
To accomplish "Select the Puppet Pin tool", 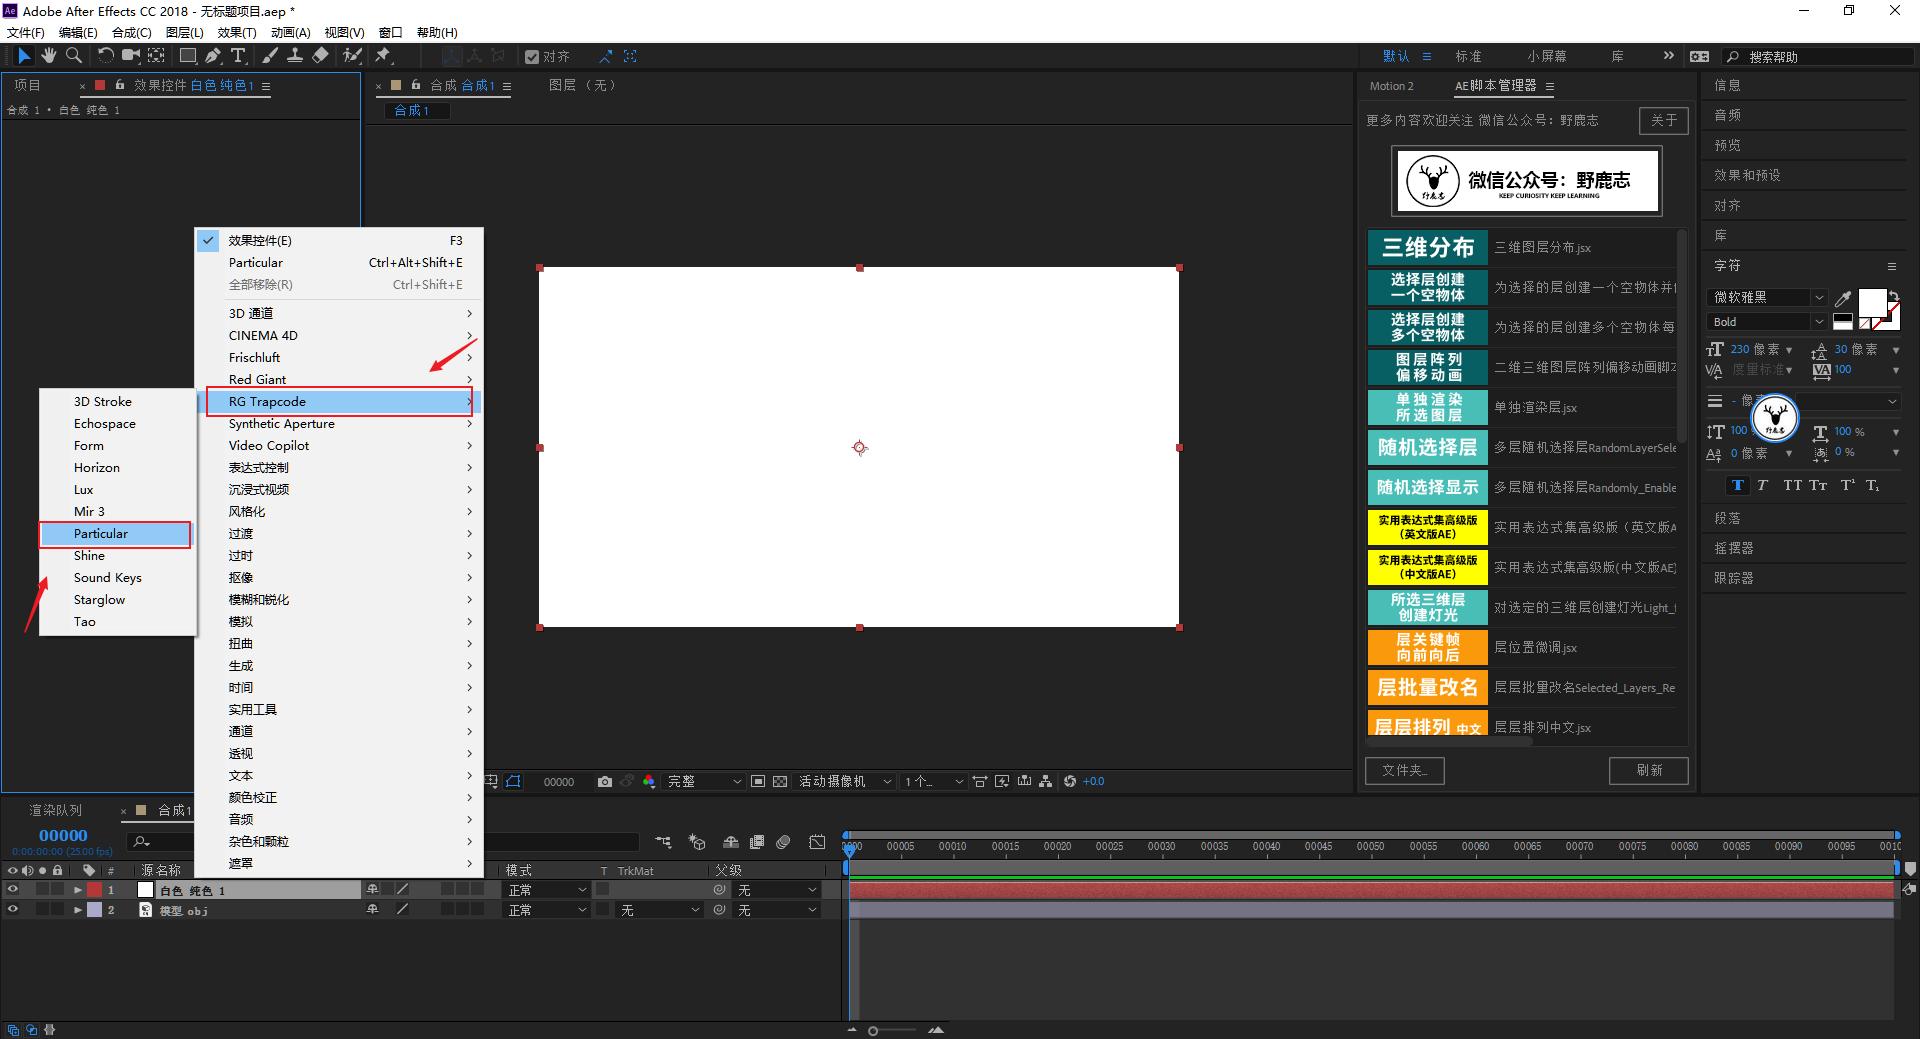I will (383, 56).
